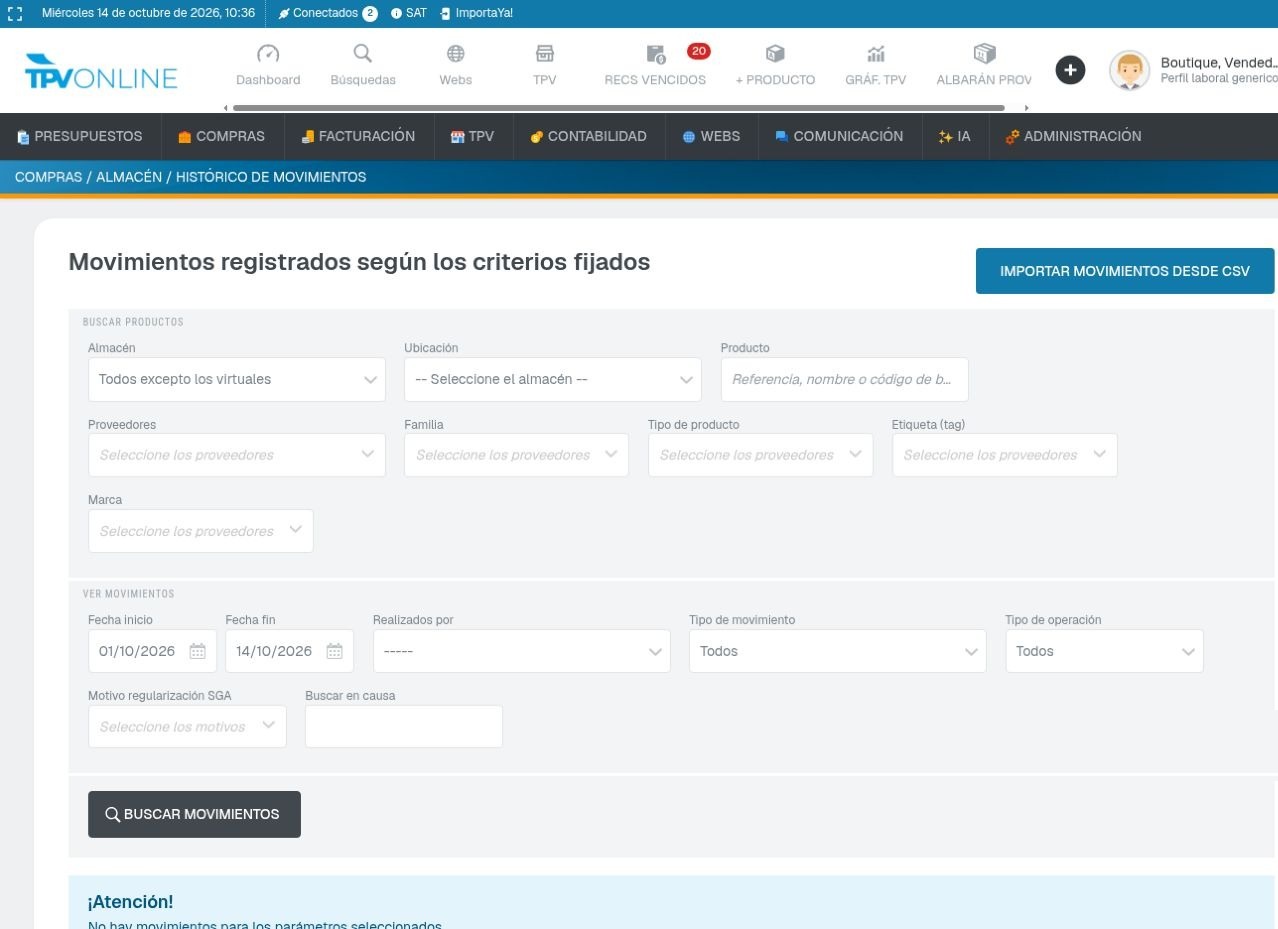Expand the Tipo de movimiento dropdown

pyautogui.click(x=838, y=651)
